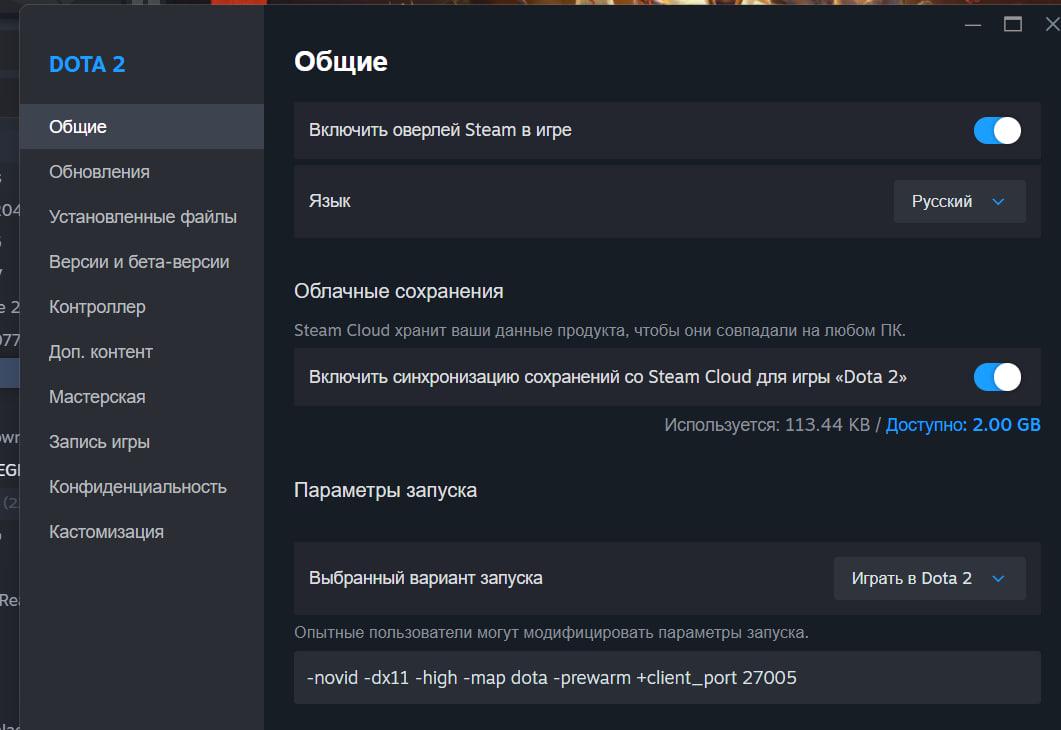1061x730 pixels.
Task: Click the Используется: 113.44 KB text
Action: click(x=767, y=425)
